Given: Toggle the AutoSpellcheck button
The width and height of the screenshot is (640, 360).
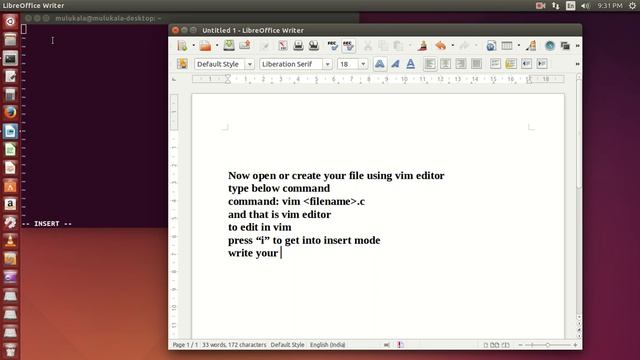Looking at the screenshot, I should 348,45.
